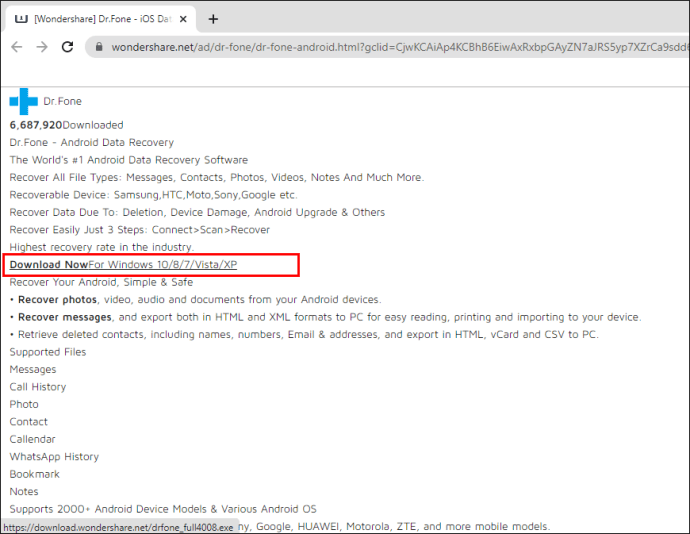
Task: Click the Dr.Fone blue cross logo
Action: [24, 101]
